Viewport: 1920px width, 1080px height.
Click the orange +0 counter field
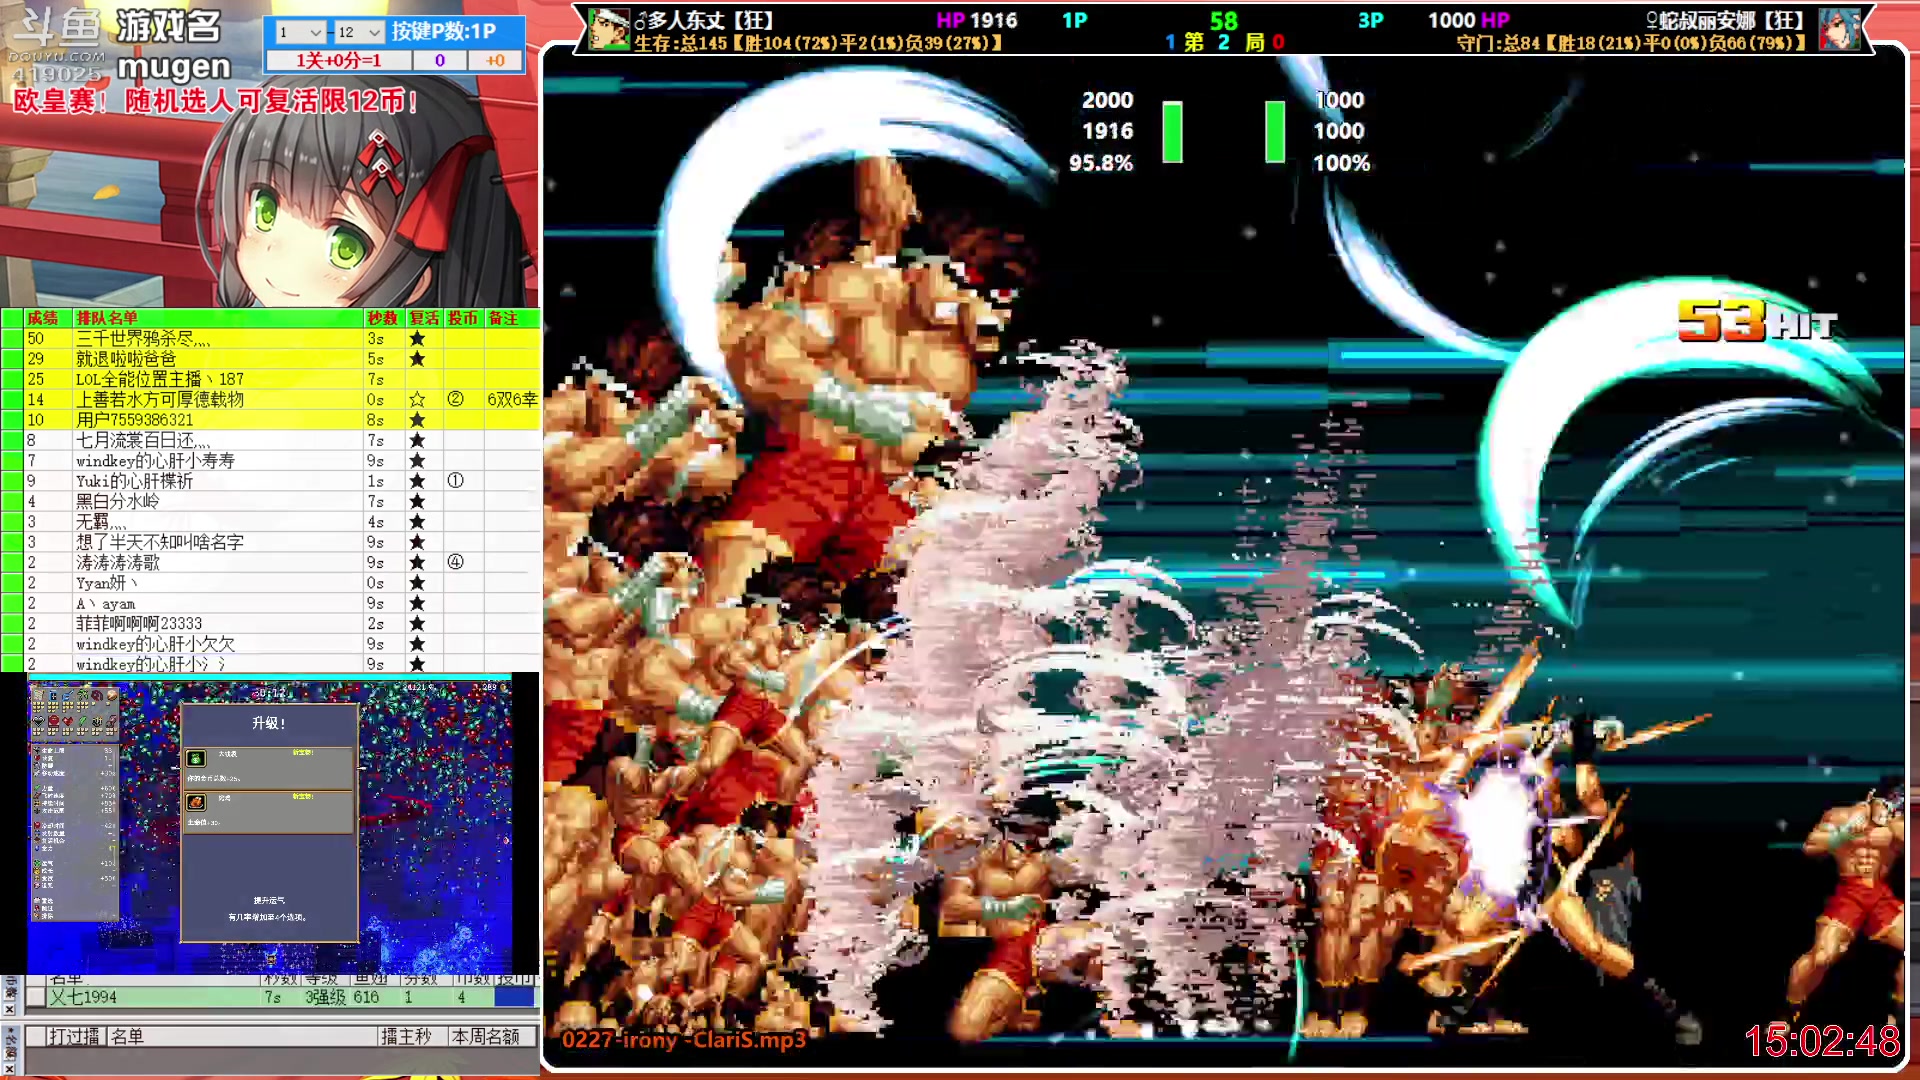[x=495, y=60]
